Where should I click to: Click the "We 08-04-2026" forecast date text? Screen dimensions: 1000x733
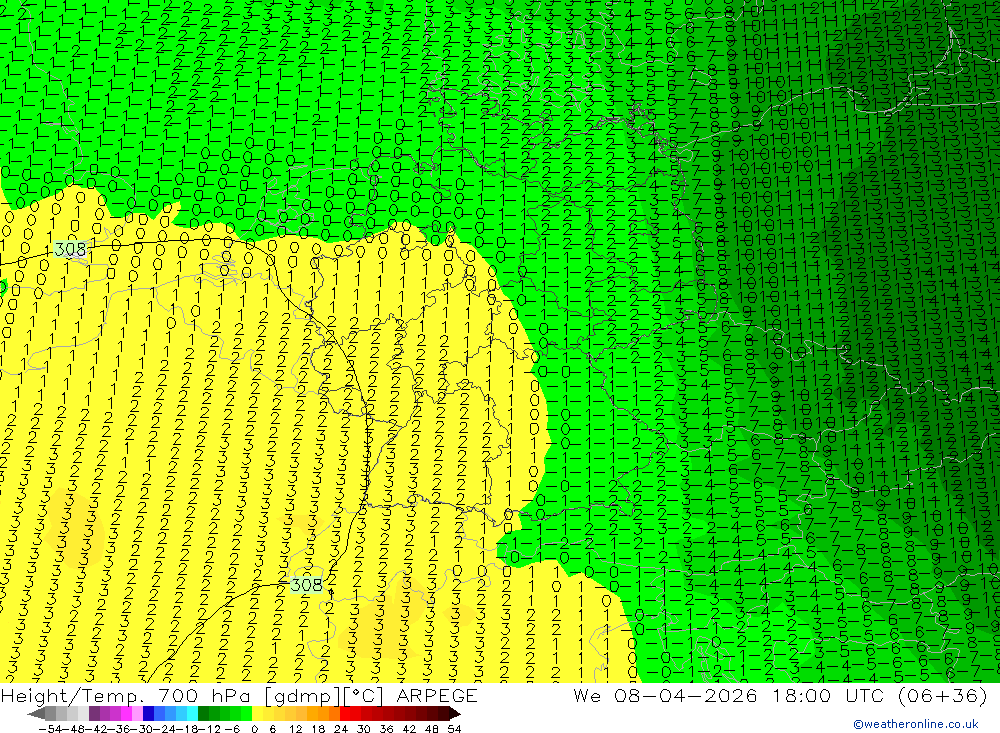tap(665, 695)
